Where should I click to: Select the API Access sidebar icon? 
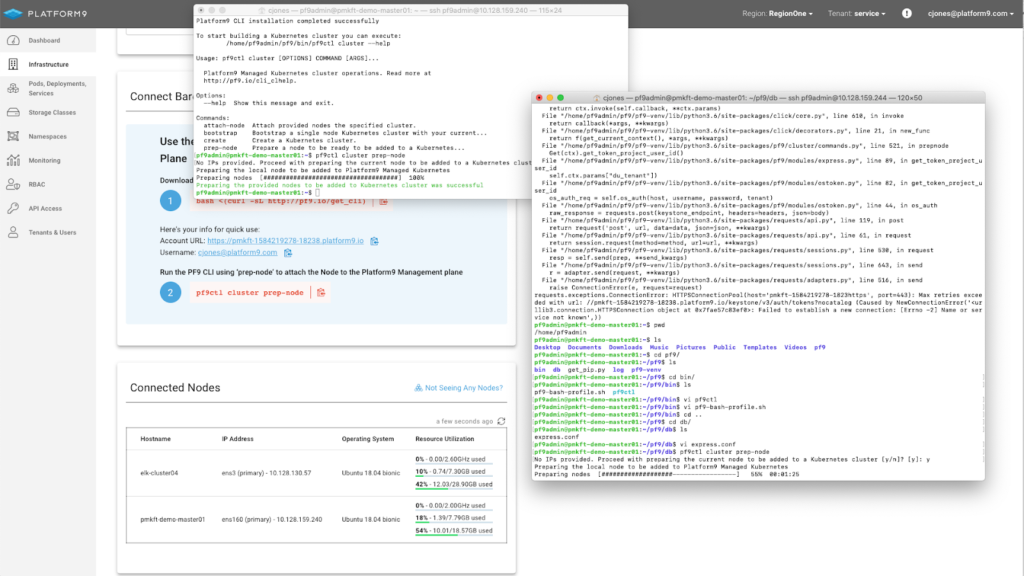(11, 207)
